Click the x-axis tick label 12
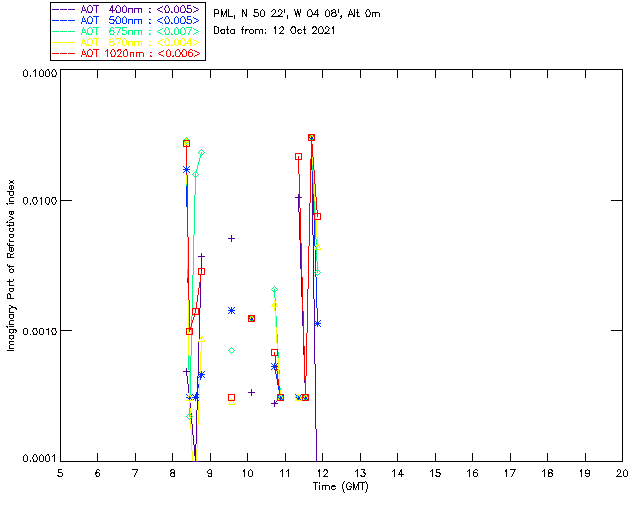The image size is (640, 512). [322, 473]
